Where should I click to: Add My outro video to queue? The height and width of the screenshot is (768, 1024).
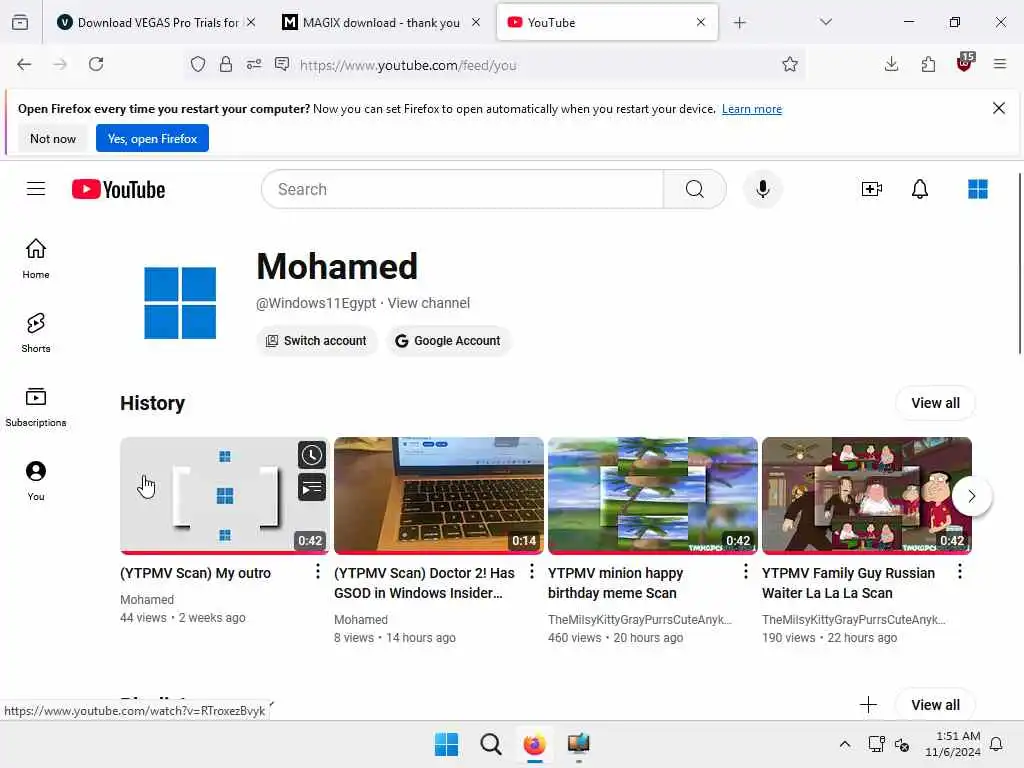click(312, 487)
